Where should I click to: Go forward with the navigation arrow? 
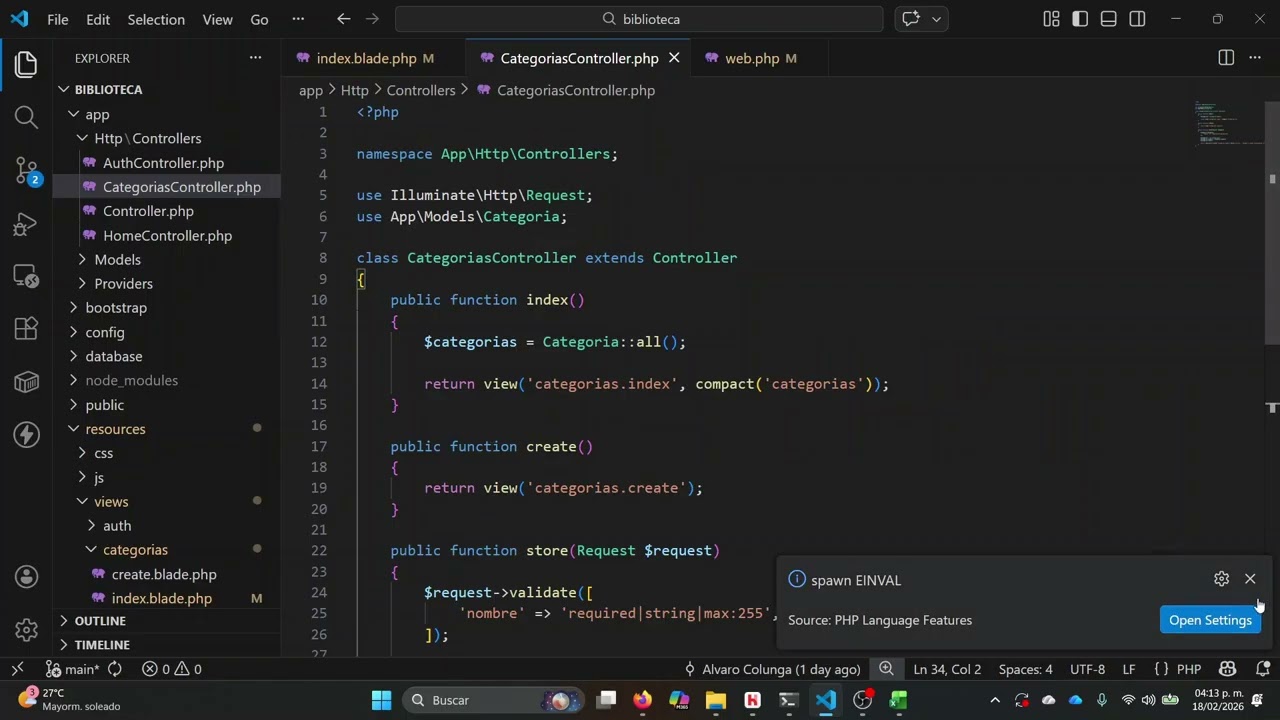[x=372, y=19]
